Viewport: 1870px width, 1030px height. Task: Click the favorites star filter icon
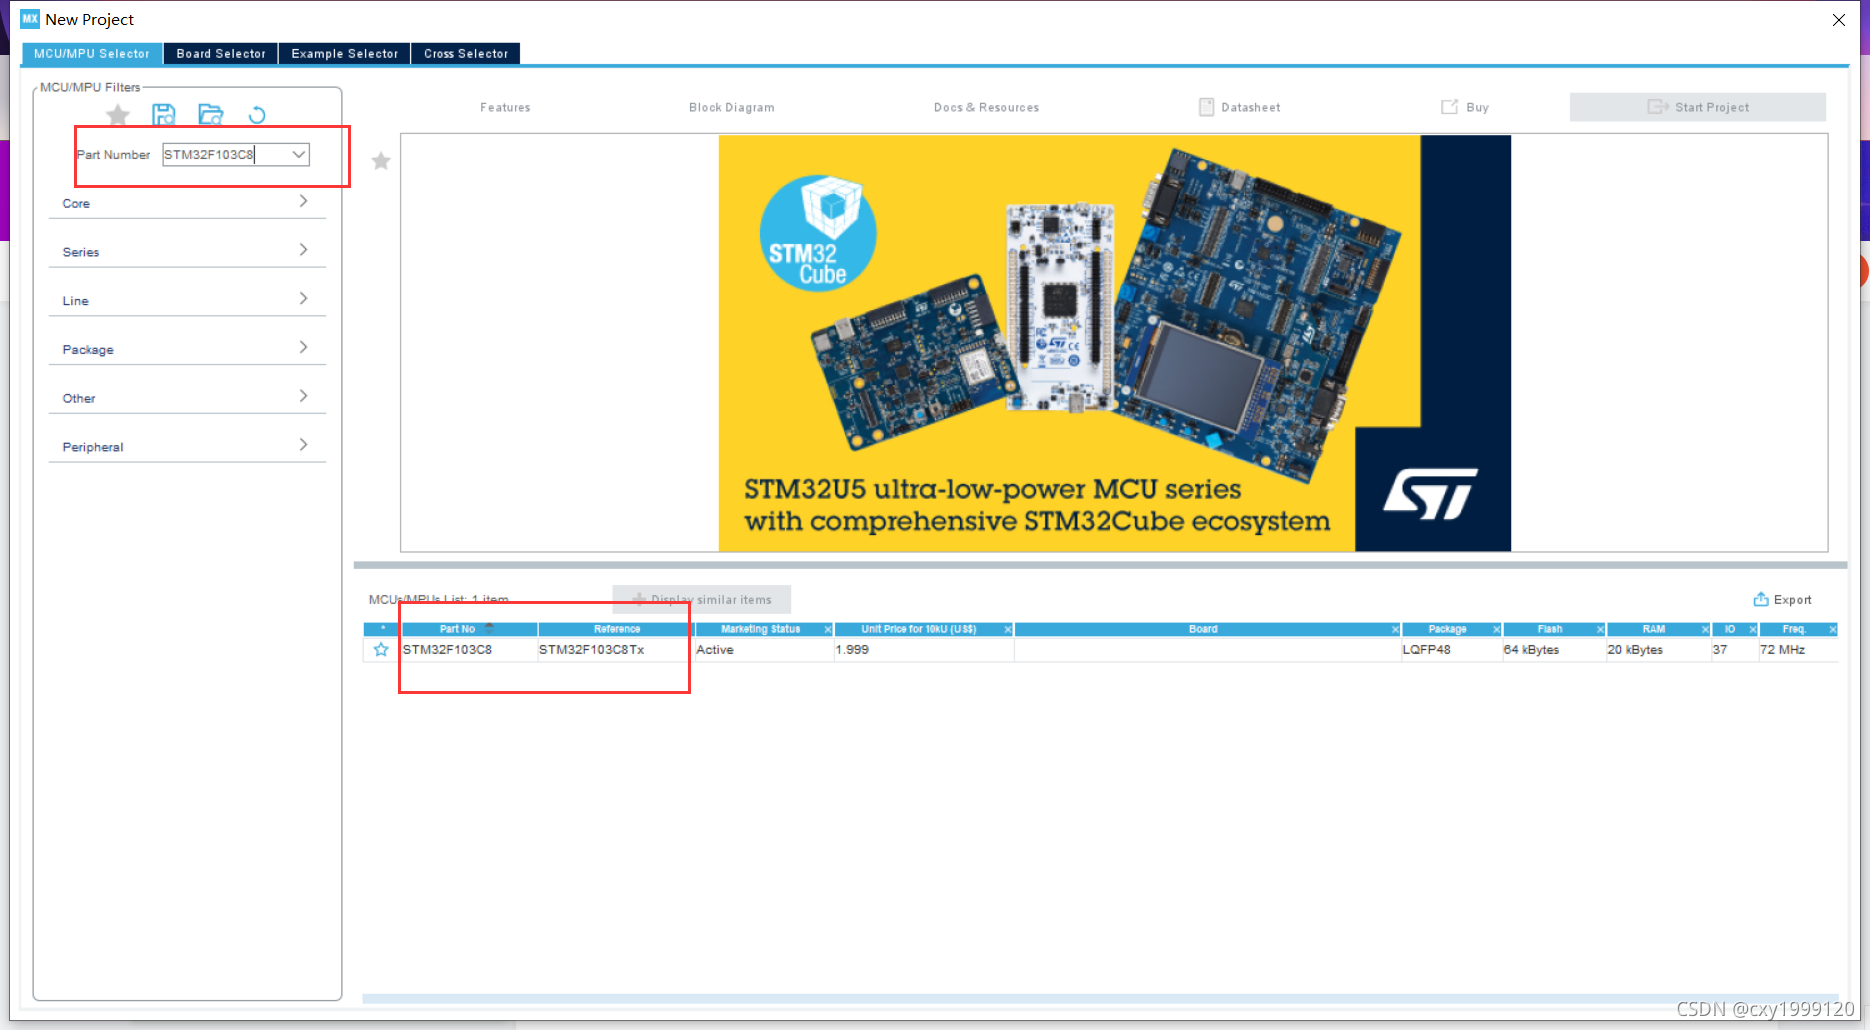click(118, 115)
